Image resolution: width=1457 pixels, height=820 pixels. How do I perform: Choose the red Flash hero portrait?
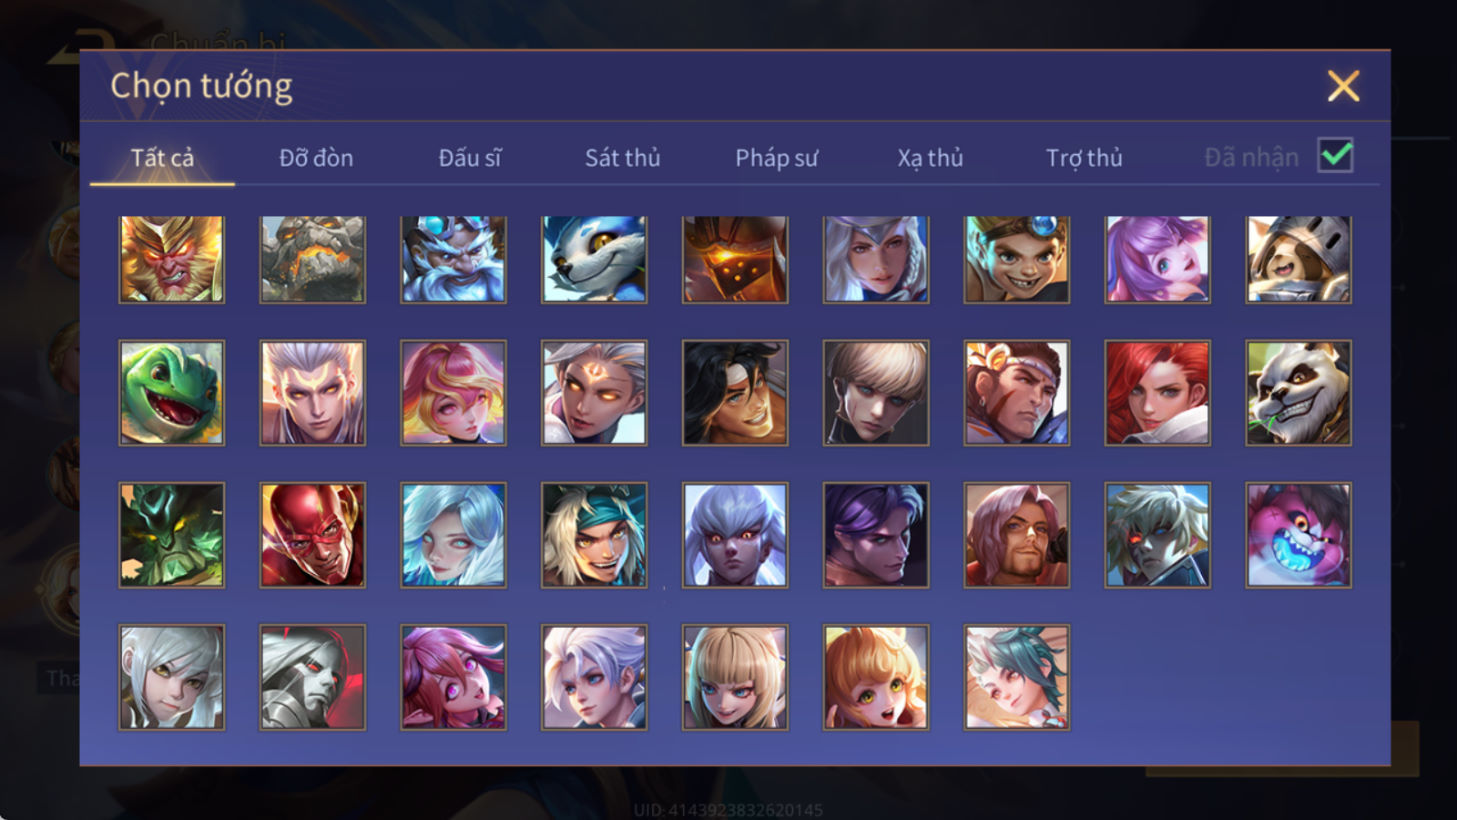312,535
